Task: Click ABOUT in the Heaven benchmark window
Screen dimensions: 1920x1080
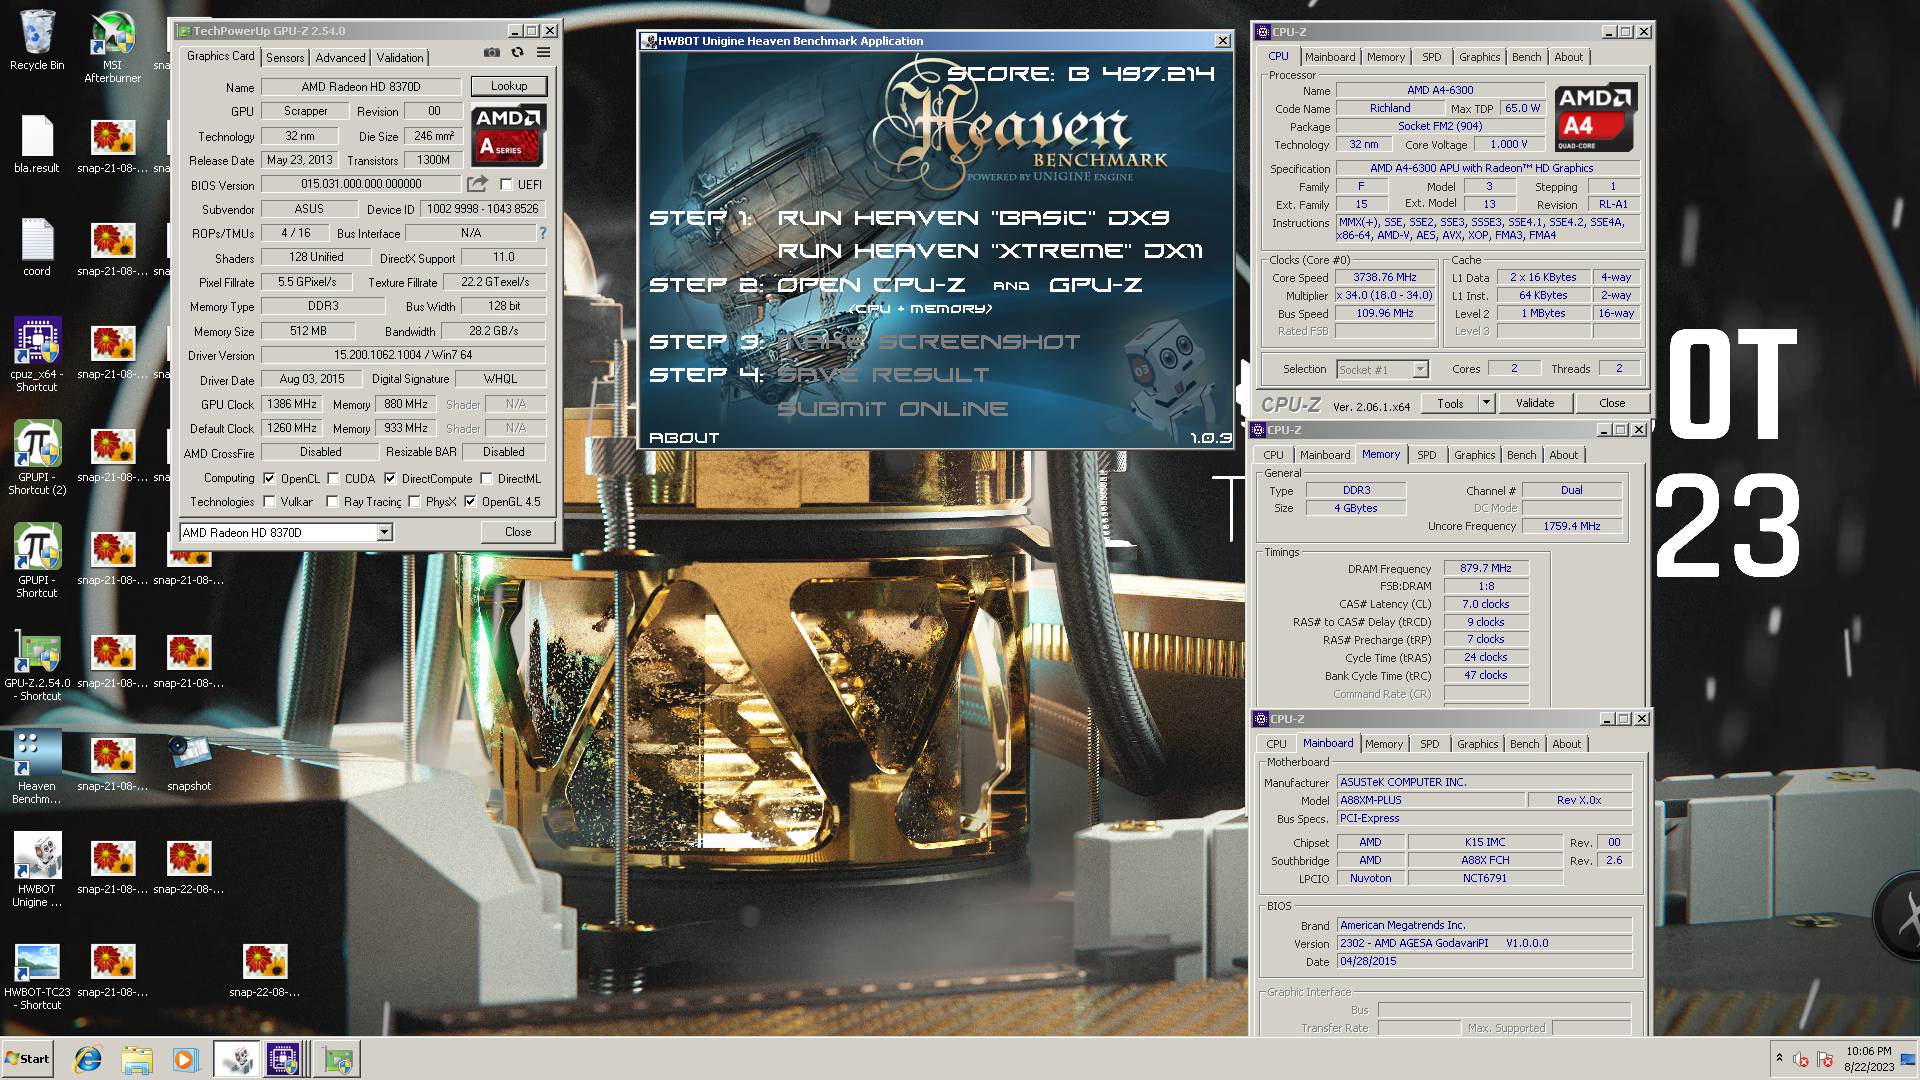Action: pyautogui.click(x=684, y=438)
